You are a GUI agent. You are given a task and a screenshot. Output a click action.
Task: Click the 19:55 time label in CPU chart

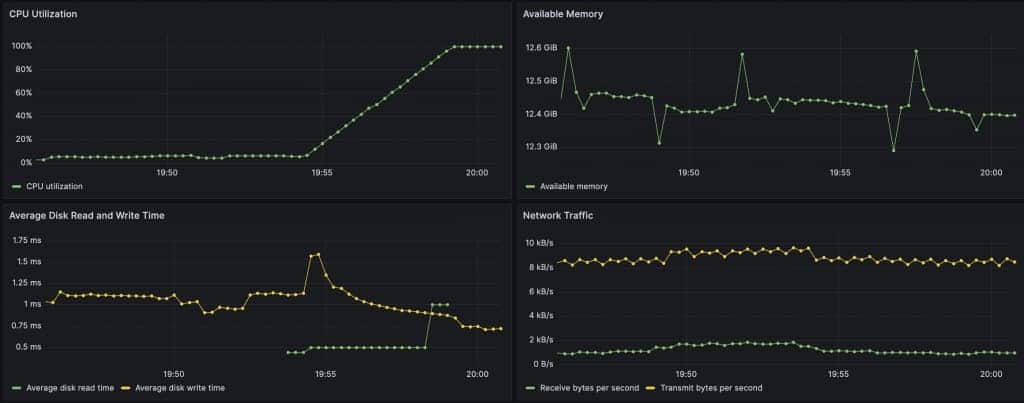(x=322, y=173)
